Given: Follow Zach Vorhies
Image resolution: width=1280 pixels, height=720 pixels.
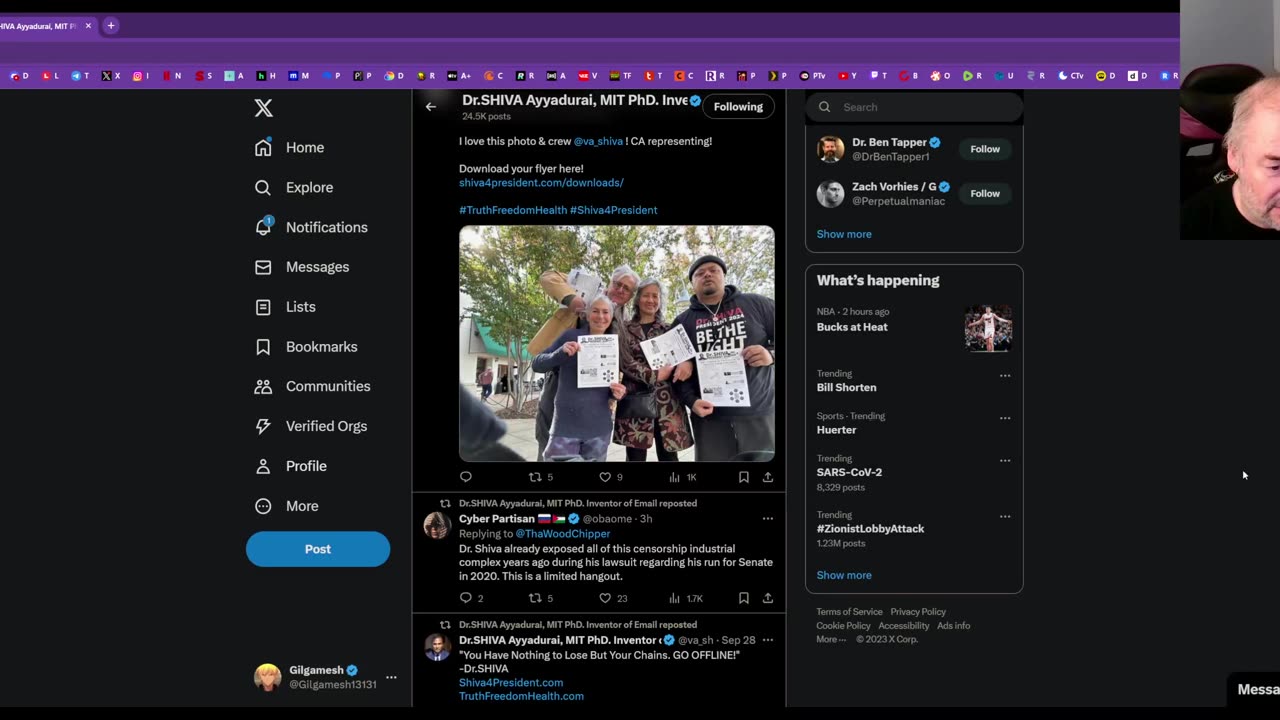Looking at the screenshot, I should [x=985, y=194].
